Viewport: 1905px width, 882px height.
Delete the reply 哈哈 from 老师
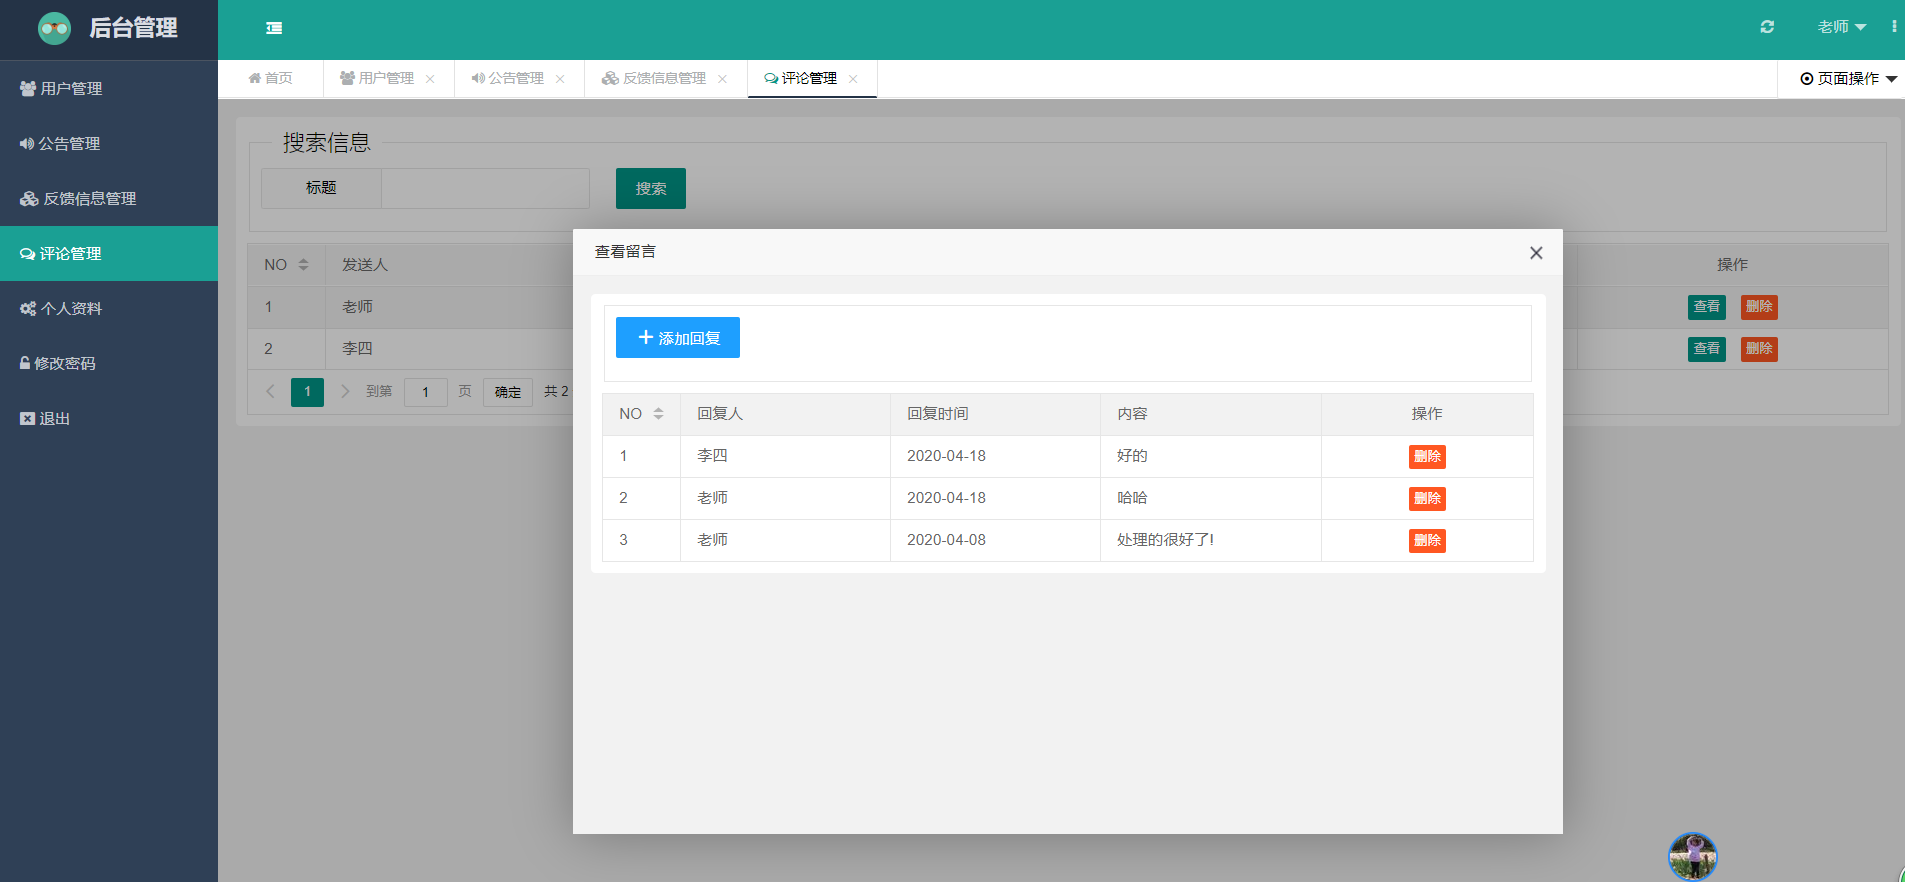[1427, 498]
